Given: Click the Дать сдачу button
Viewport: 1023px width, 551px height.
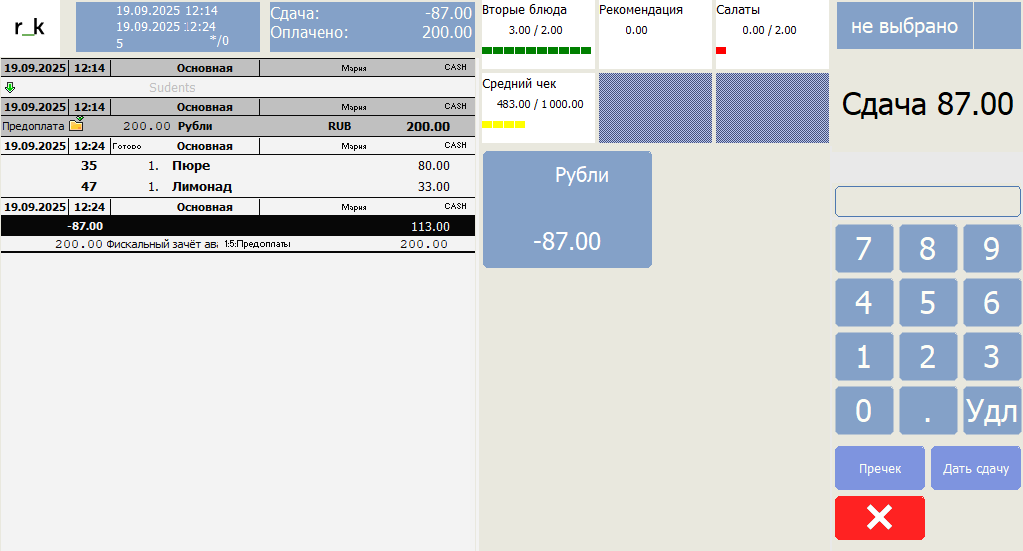Looking at the screenshot, I should pos(975,468).
